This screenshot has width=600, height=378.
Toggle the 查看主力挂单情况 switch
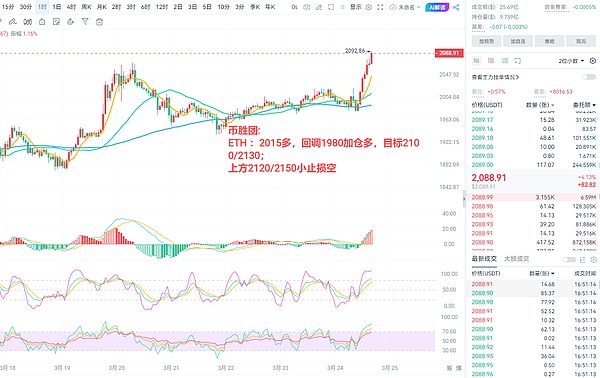pyautogui.click(x=589, y=77)
